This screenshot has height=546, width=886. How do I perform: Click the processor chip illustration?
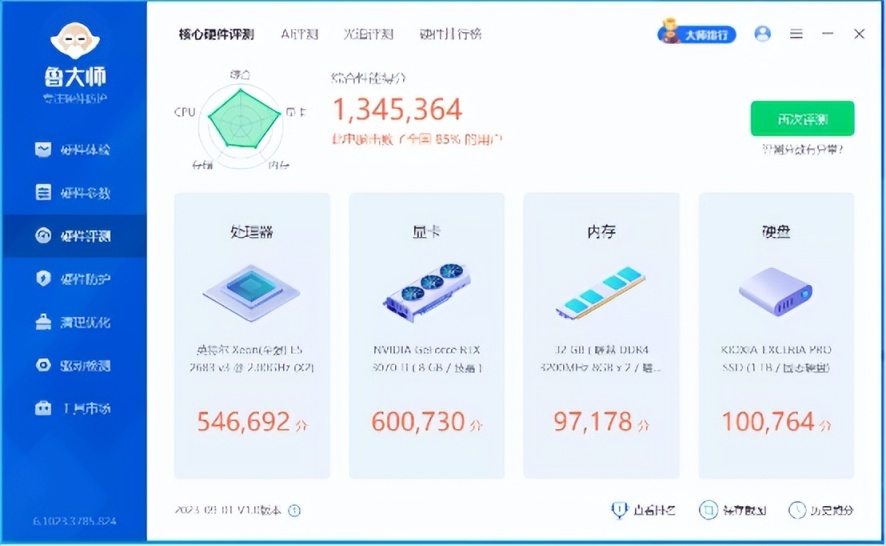point(251,292)
